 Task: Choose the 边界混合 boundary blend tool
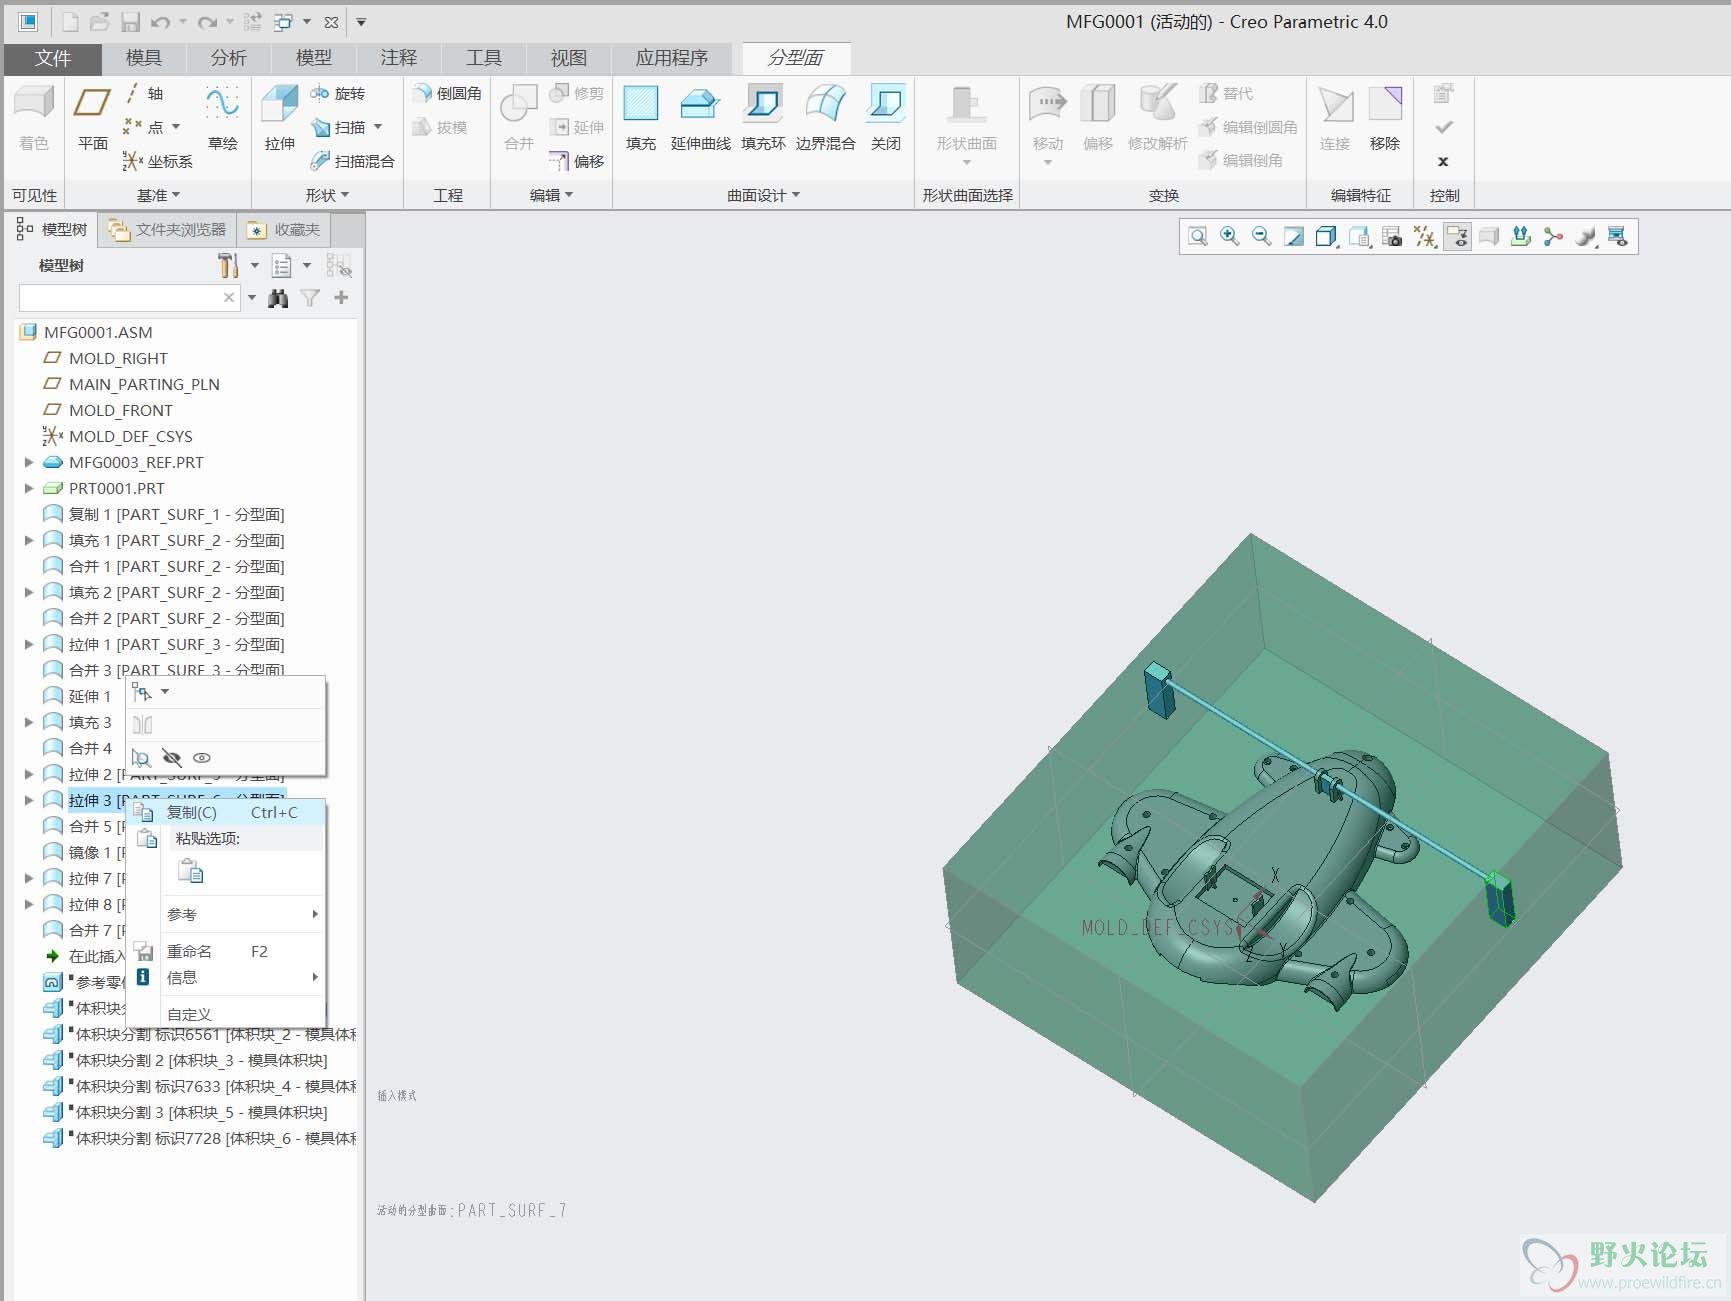point(825,118)
